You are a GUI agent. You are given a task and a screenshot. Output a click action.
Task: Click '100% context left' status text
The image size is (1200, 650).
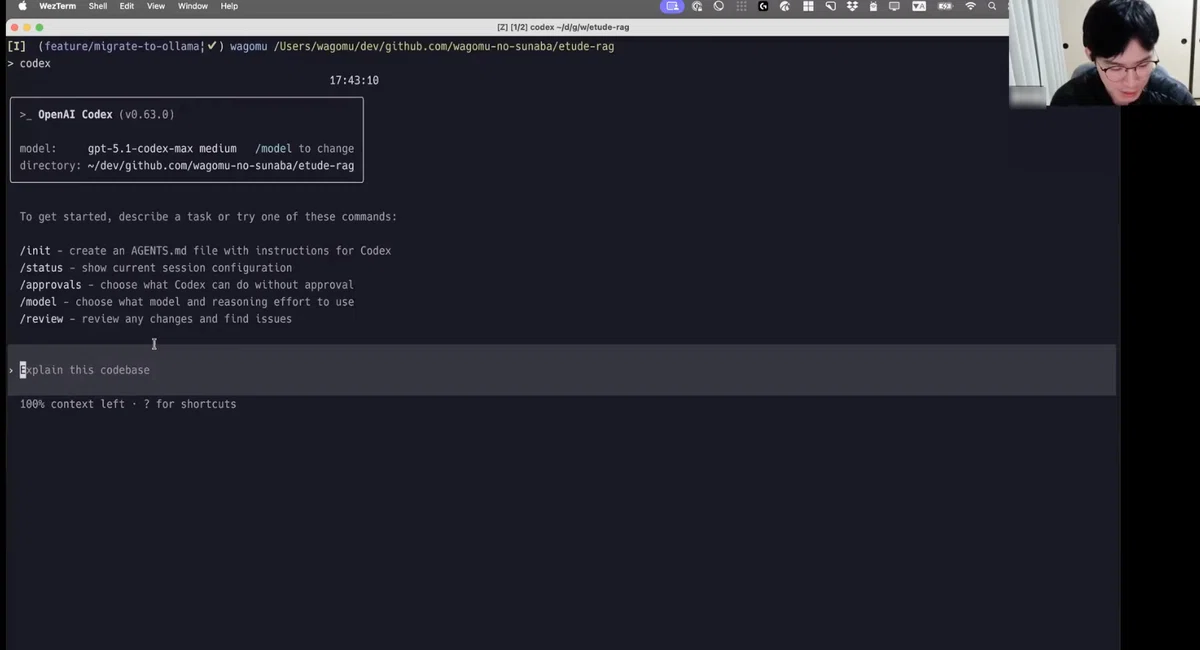point(72,404)
